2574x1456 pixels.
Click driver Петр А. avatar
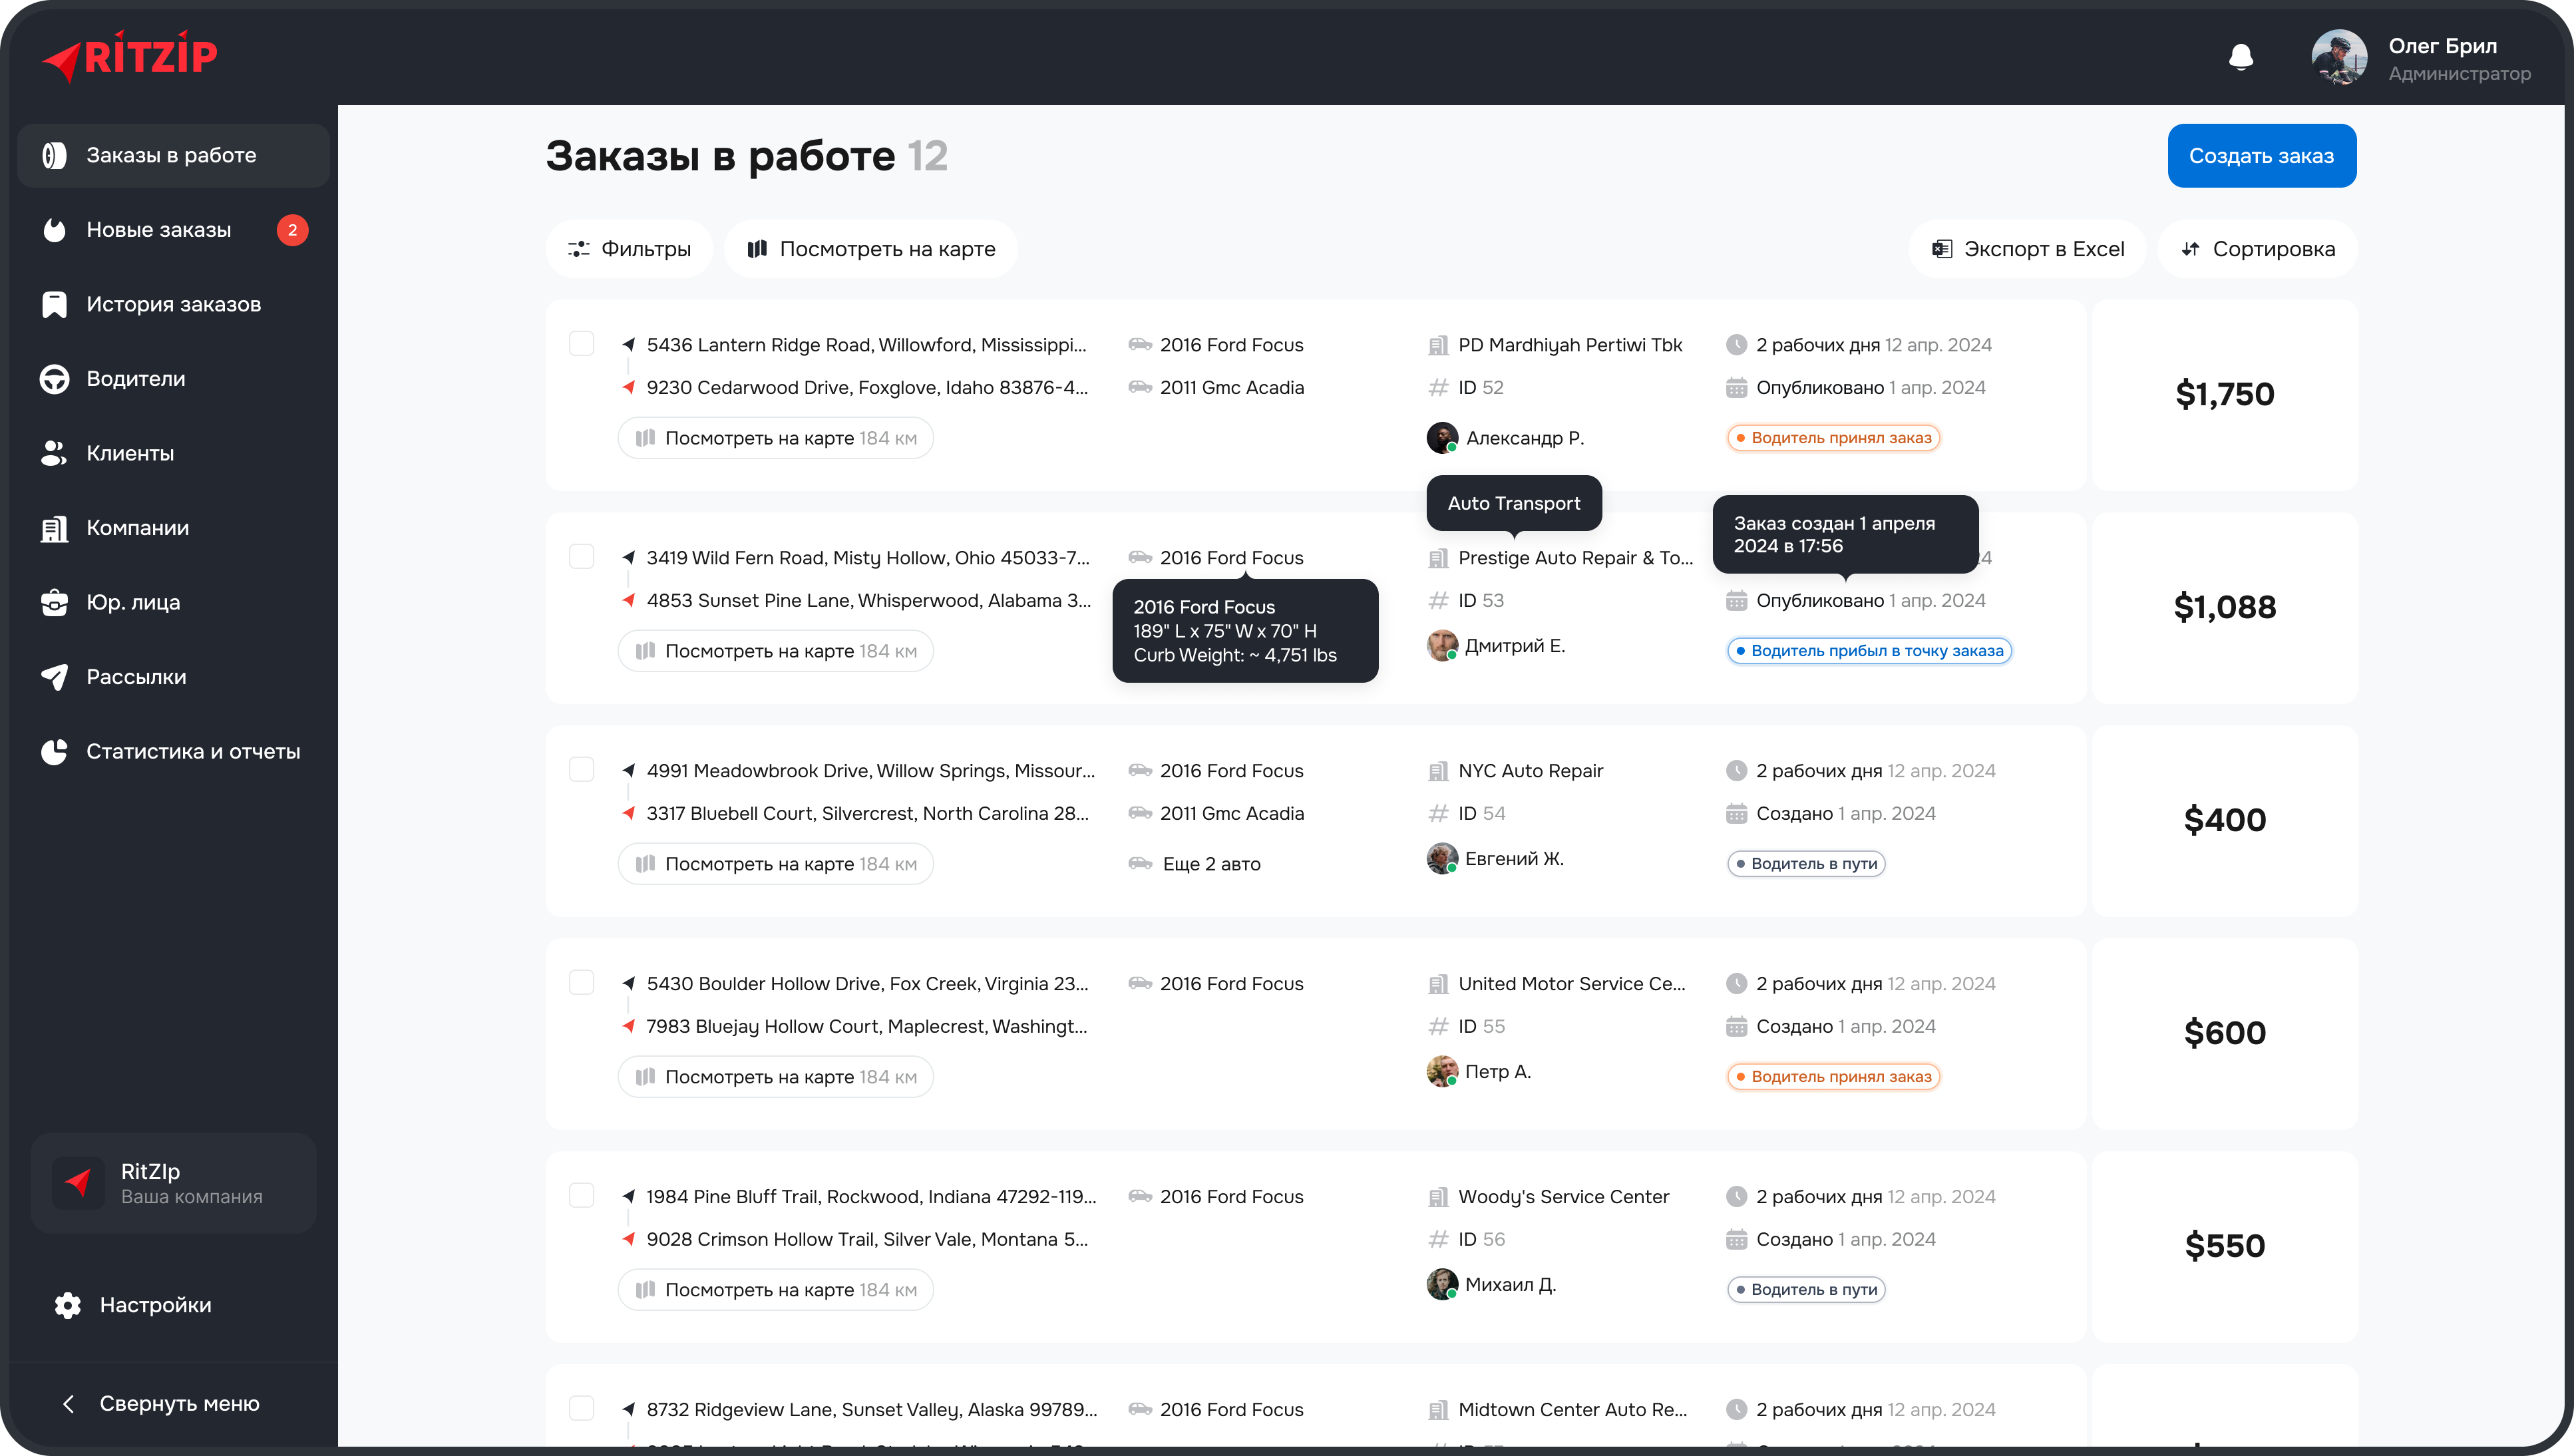pos(1441,1072)
